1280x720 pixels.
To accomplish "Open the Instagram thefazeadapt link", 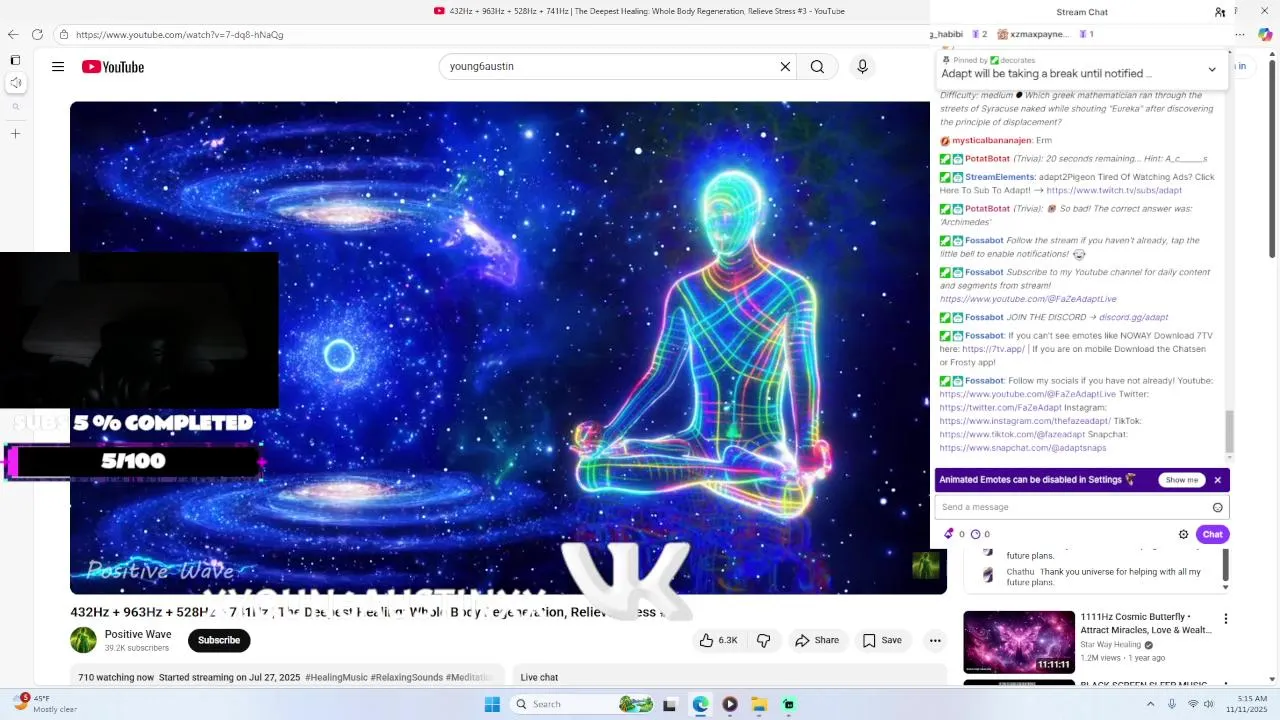I will pos(1025,421).
